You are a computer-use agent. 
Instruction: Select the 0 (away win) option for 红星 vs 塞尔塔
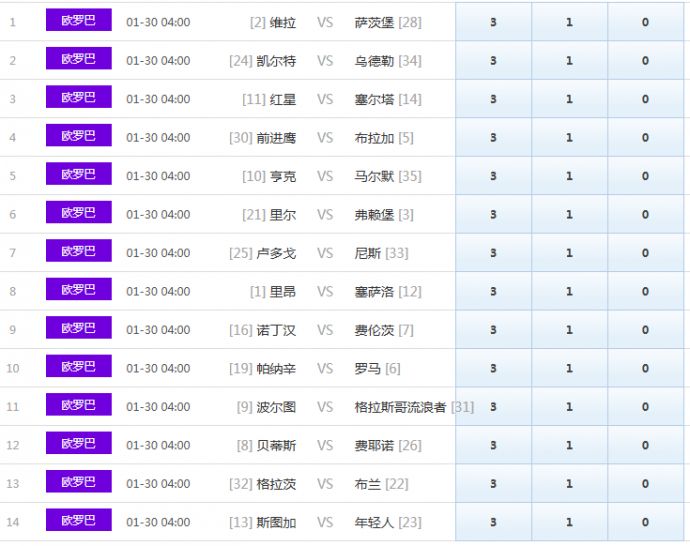point(645,99)
